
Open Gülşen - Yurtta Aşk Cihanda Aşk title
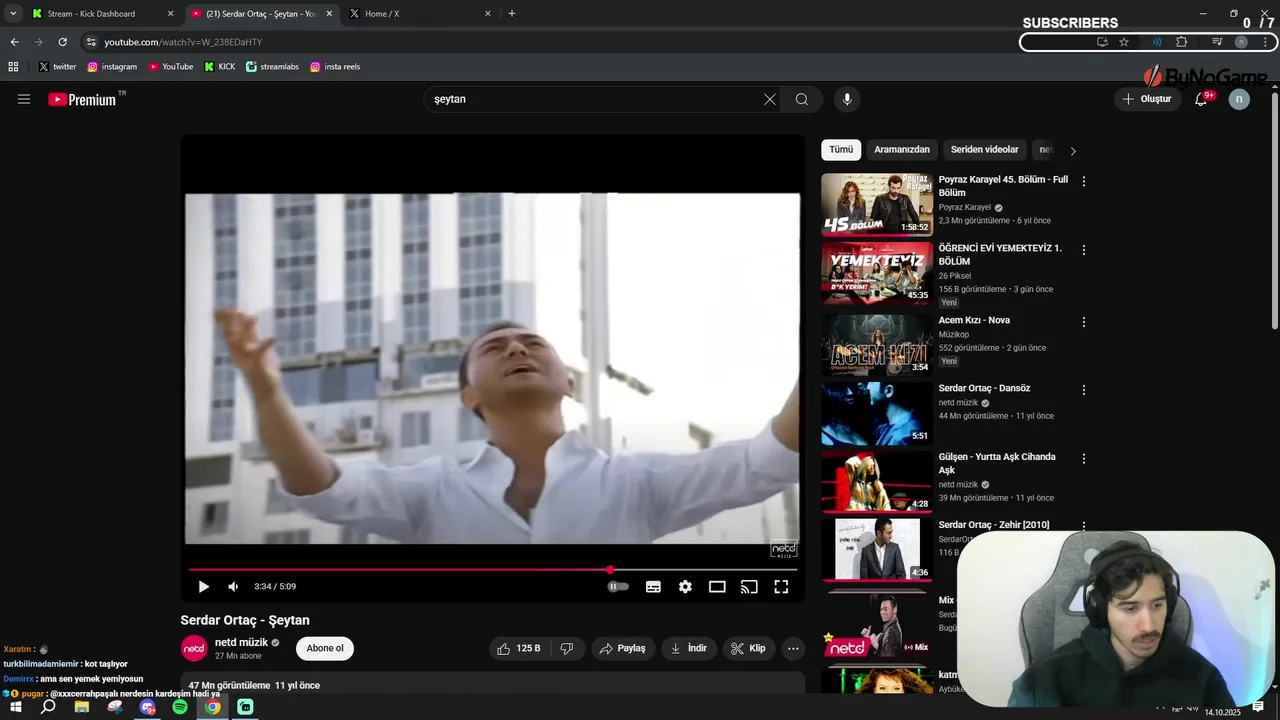point(997,463)
